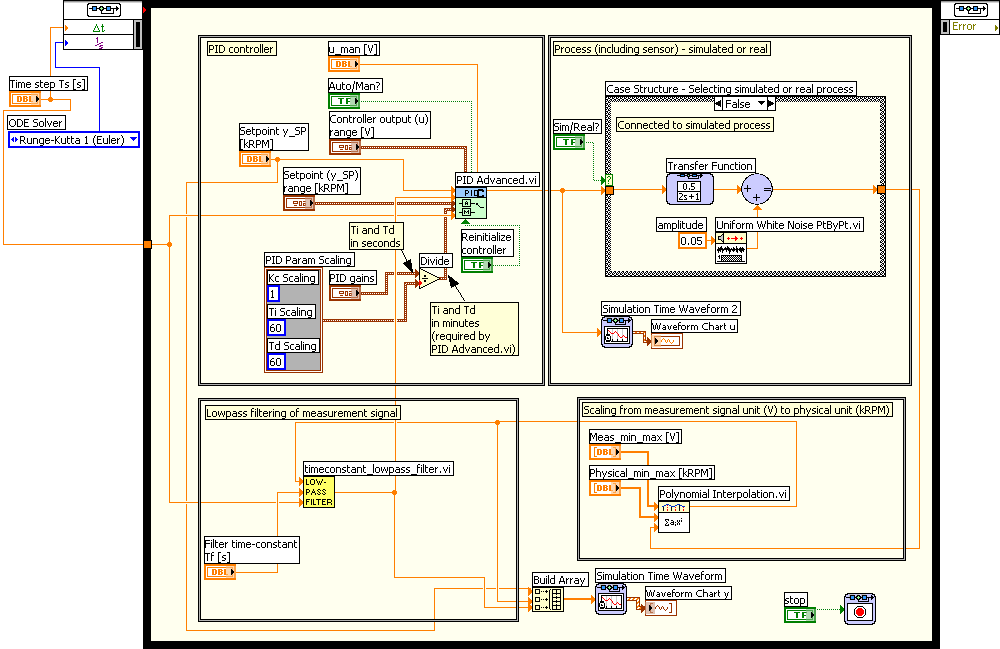The width and height of the screenshot is (1000, 649).
Task: Click the Polynomial Interpolation.vi icon
Action: coord(673,517)
